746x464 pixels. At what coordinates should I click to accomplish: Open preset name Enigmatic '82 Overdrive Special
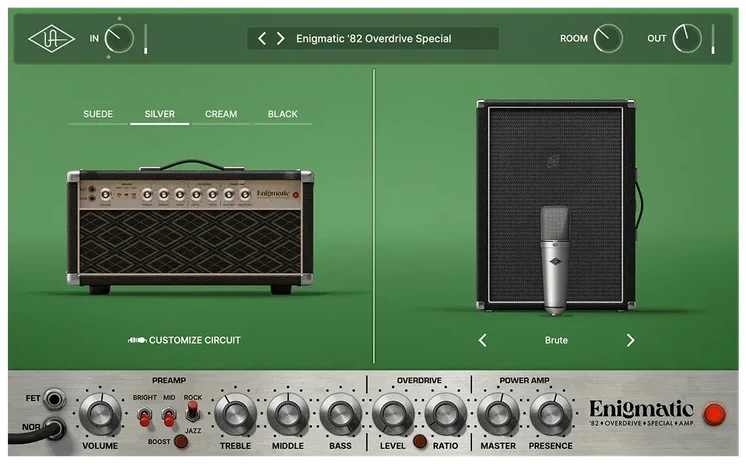coord(373,39)
